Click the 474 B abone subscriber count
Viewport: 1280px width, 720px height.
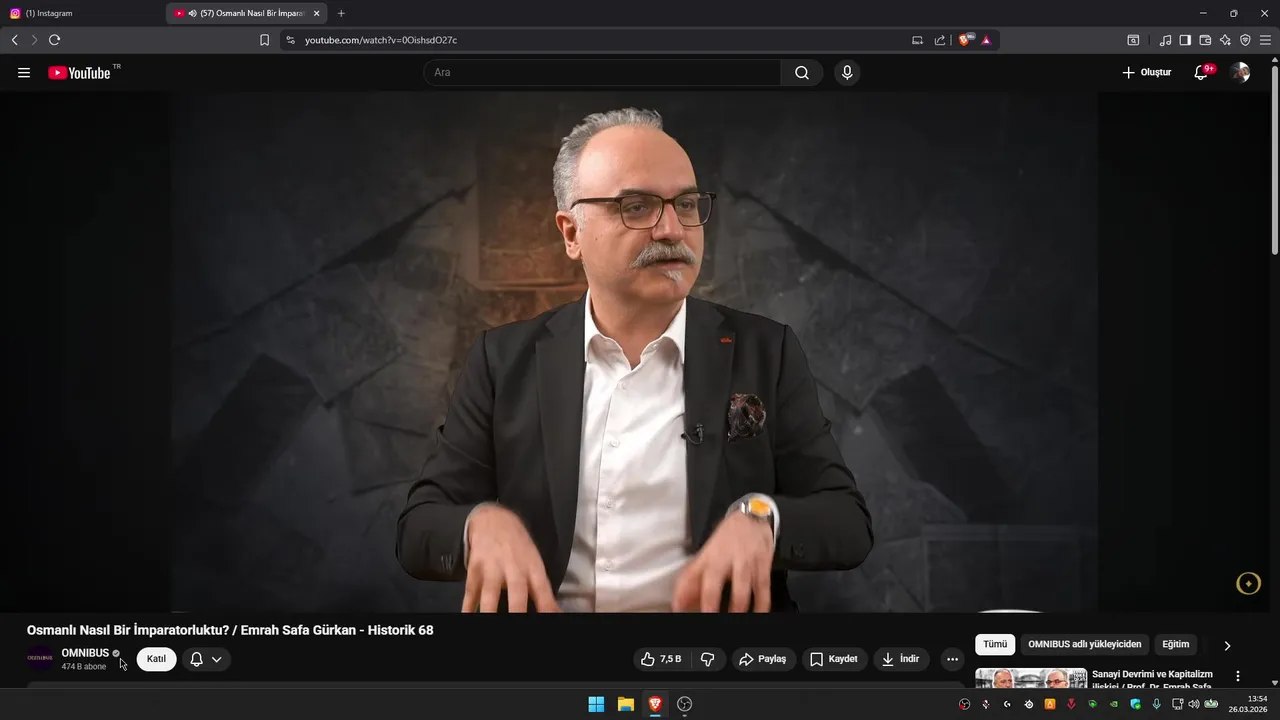coord(84,666)
